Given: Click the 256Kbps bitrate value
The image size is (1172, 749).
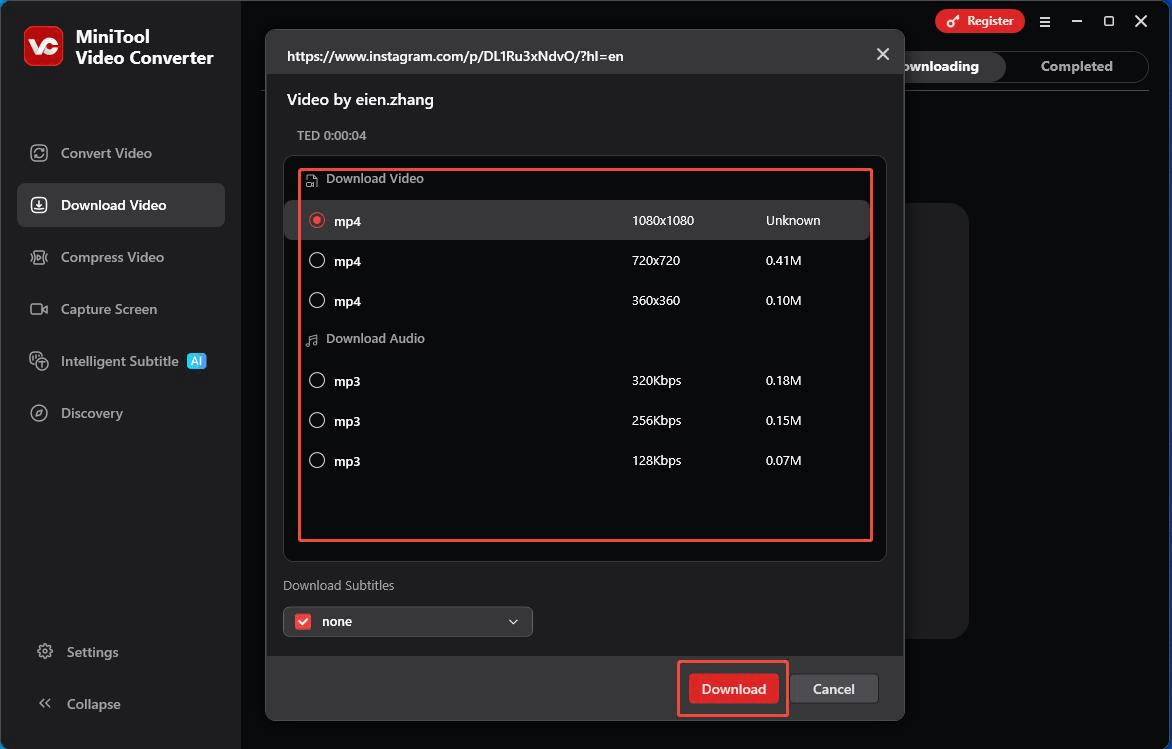Looking at the screenshot, I should pos(656,420).
